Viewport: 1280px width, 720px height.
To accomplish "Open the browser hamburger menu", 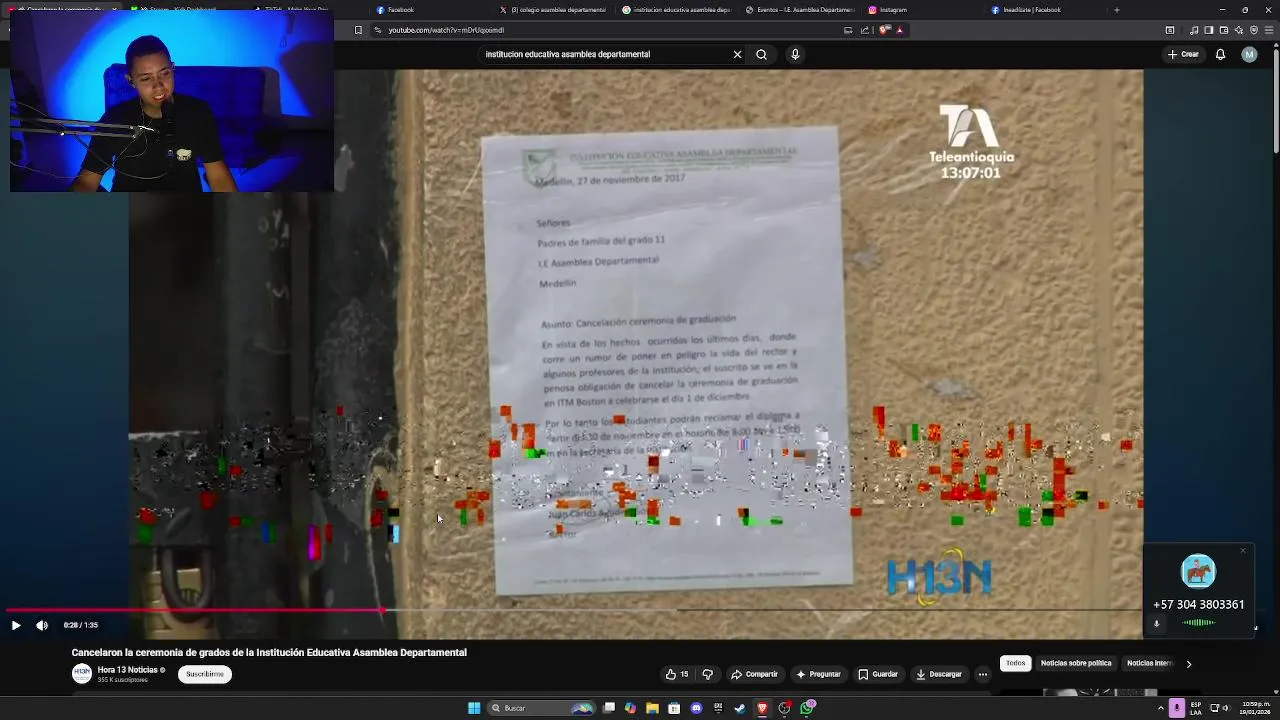I will coord(1269,30).
